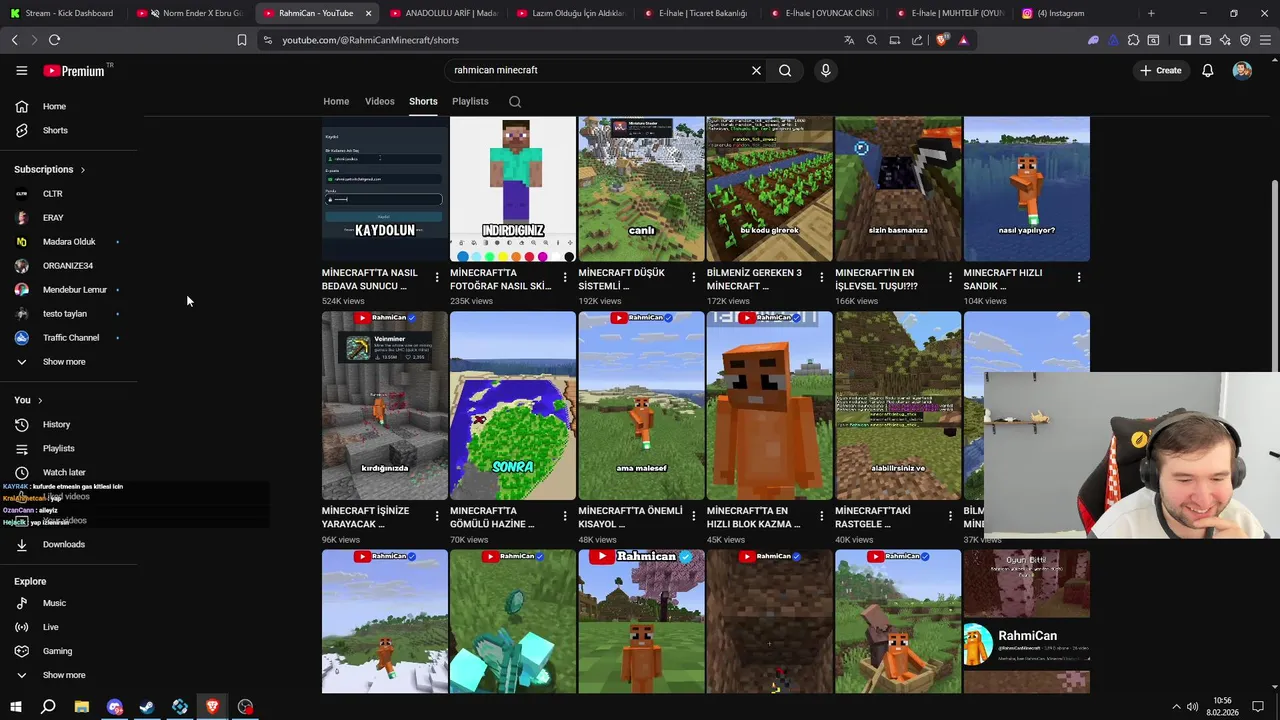Open options for MİNECRAFT HIZLI SANDIK short

(x=1078, y=277)
